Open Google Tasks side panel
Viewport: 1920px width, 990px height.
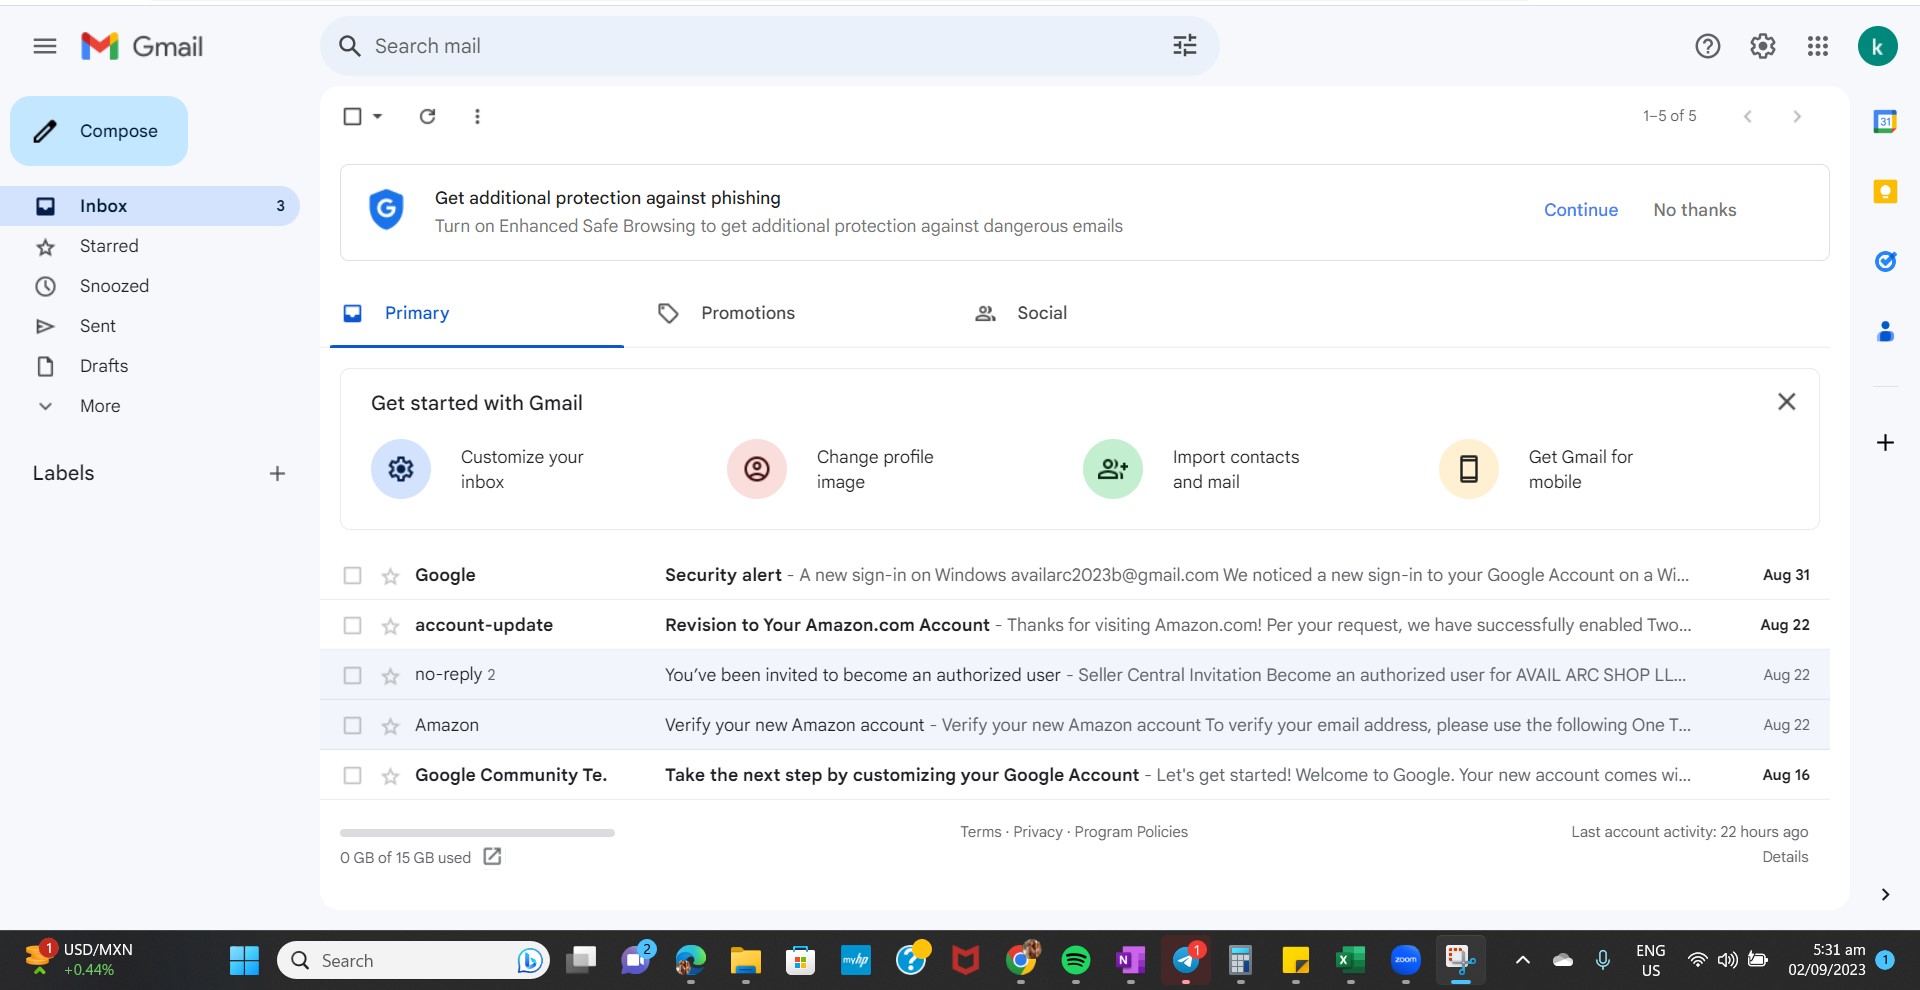click(x=1885, y=261)
